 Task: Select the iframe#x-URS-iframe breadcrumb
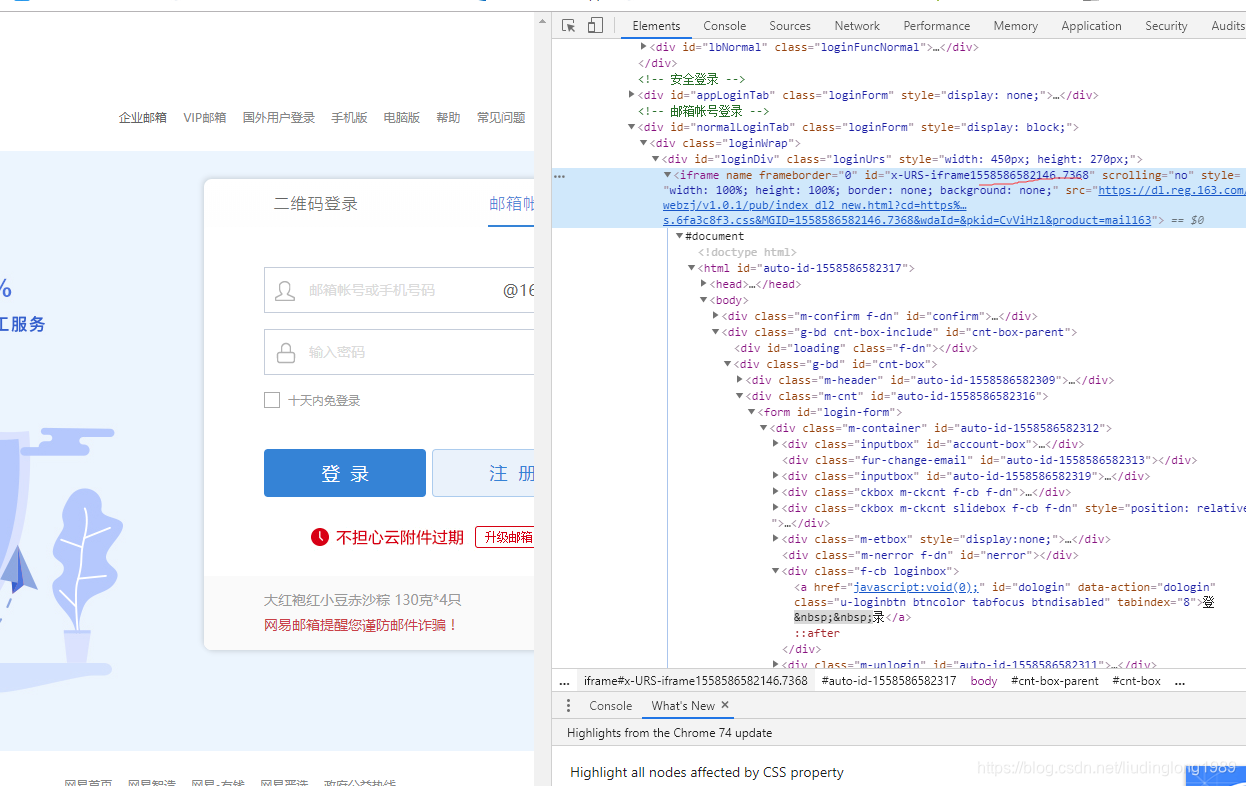pyautogui.click(x=696, y=681)
